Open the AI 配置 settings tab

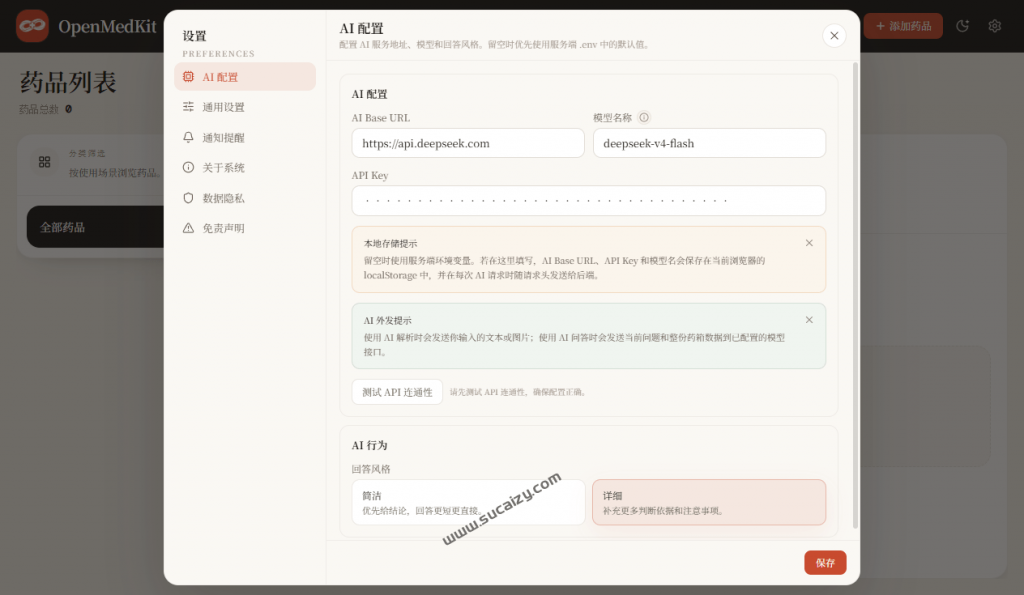pos(245,76)
